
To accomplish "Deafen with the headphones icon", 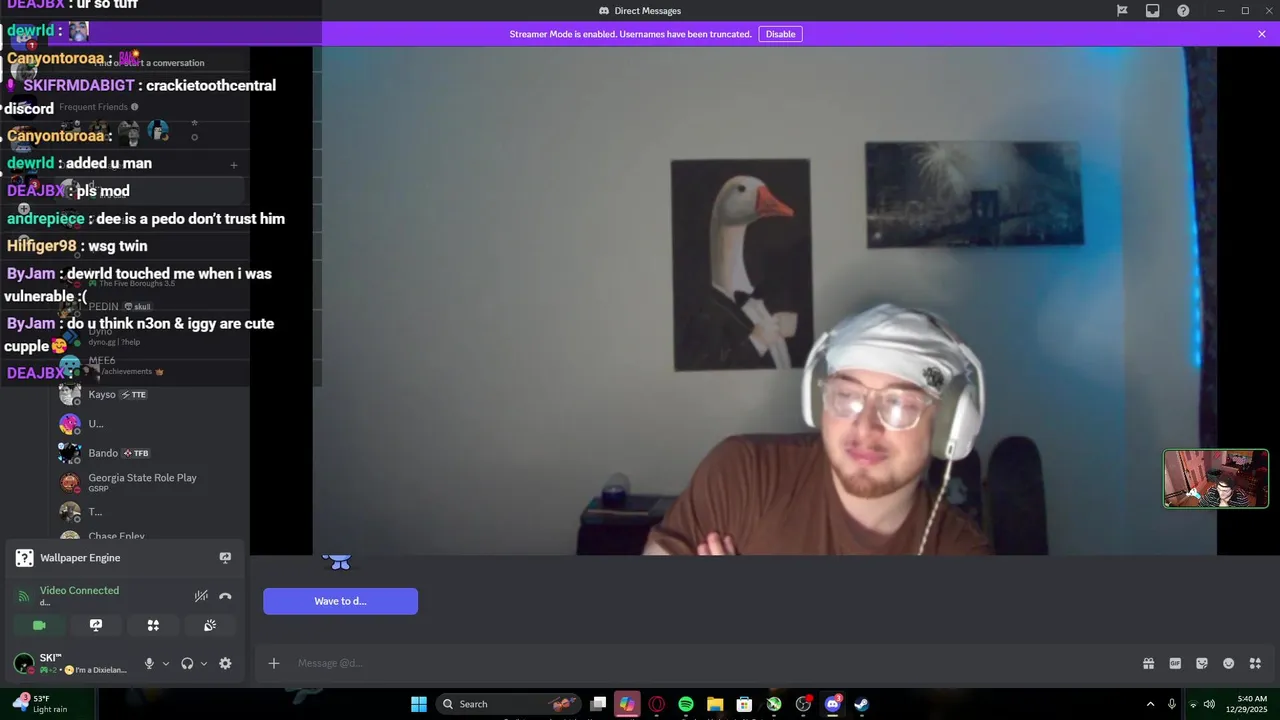I will coord(187,663).
